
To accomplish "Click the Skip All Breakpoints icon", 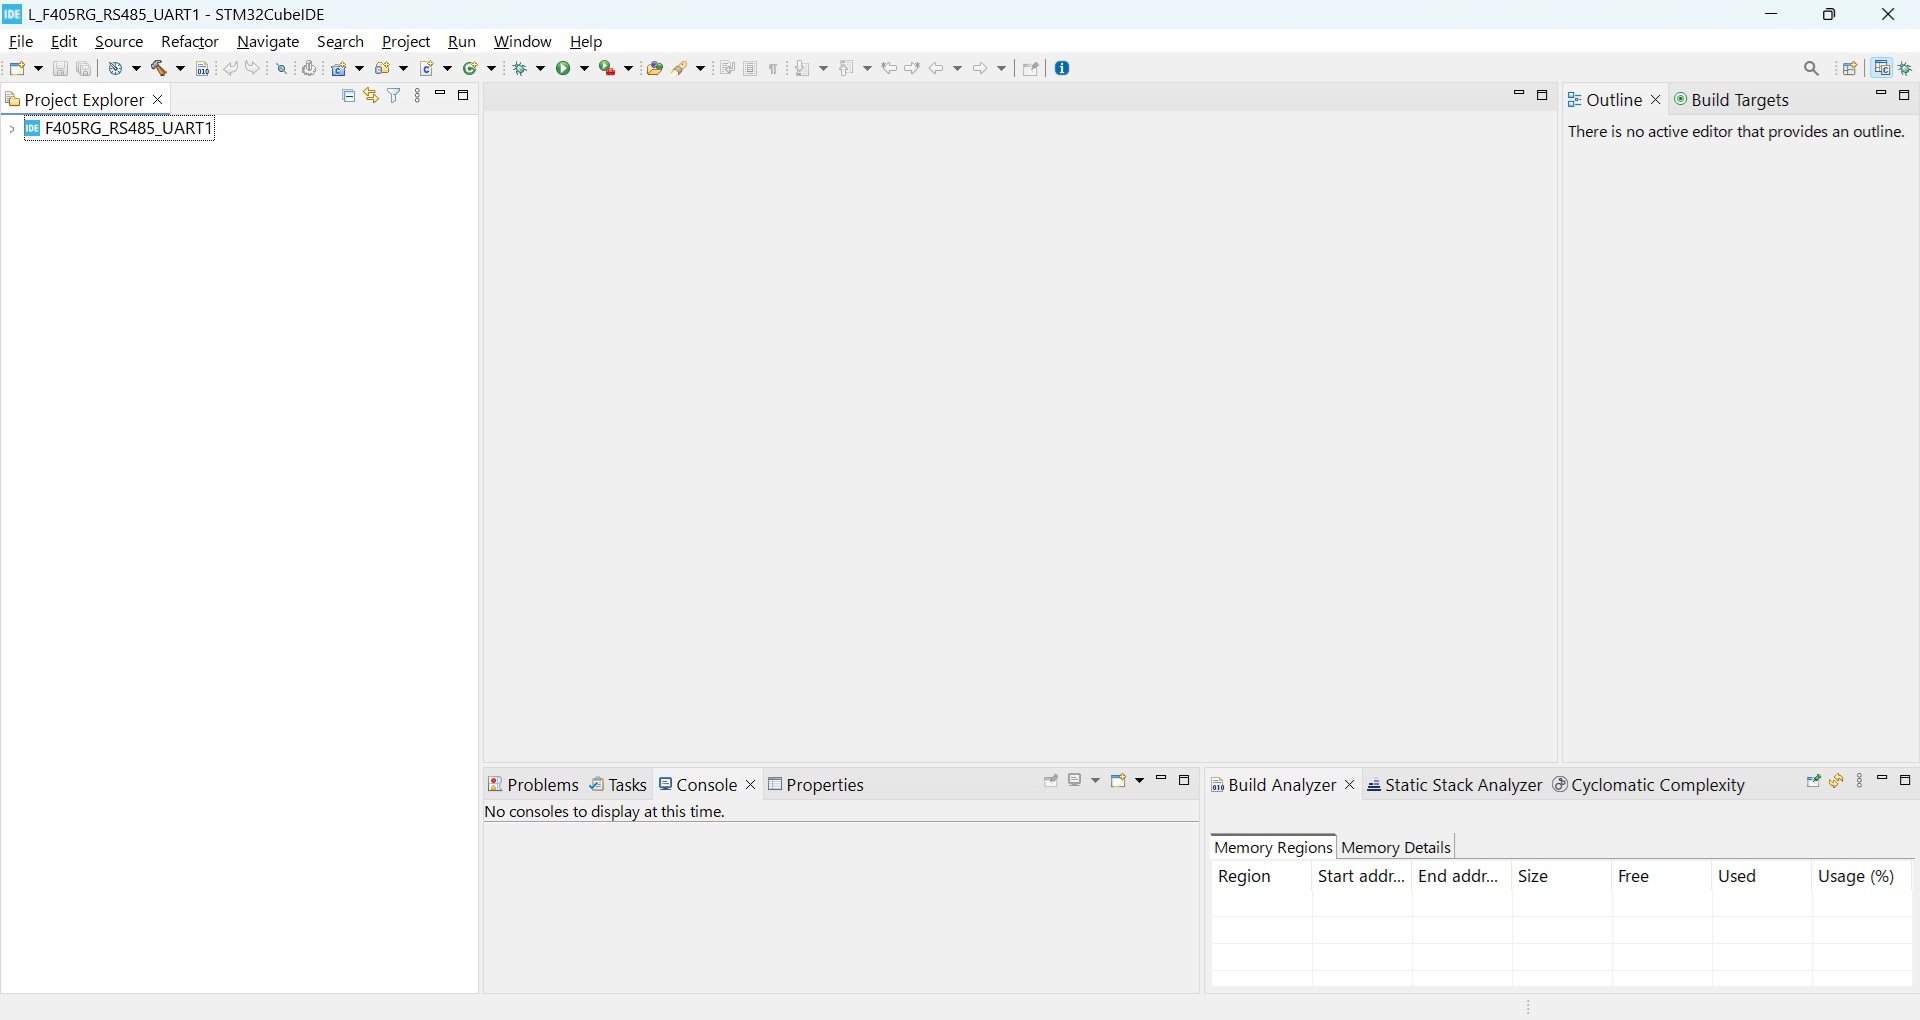I will click(283, 69).
